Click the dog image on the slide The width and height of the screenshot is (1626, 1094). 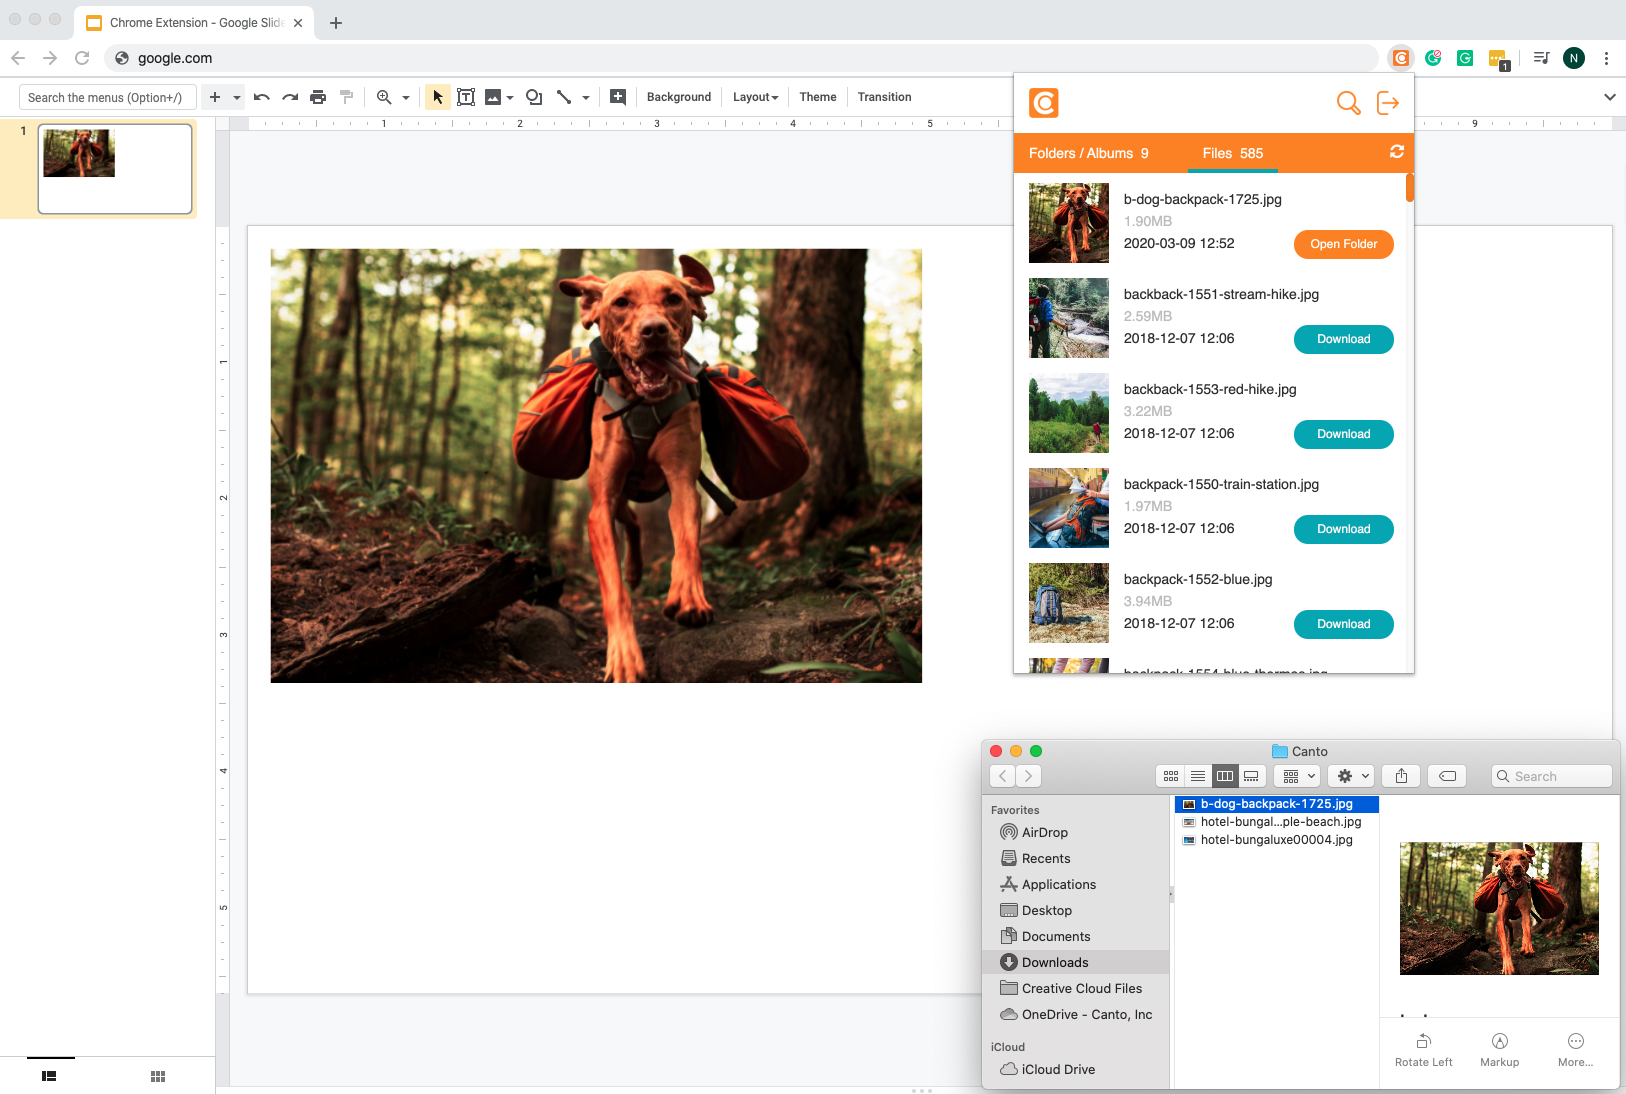[596, 466]
